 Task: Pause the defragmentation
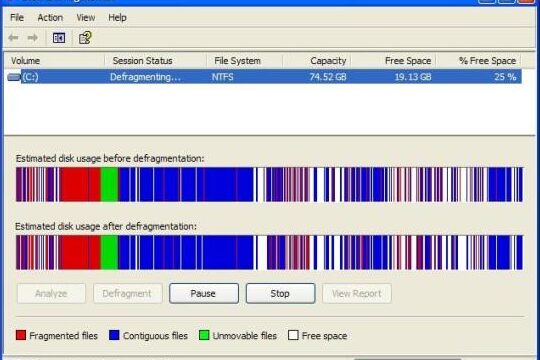coord(204,294)
